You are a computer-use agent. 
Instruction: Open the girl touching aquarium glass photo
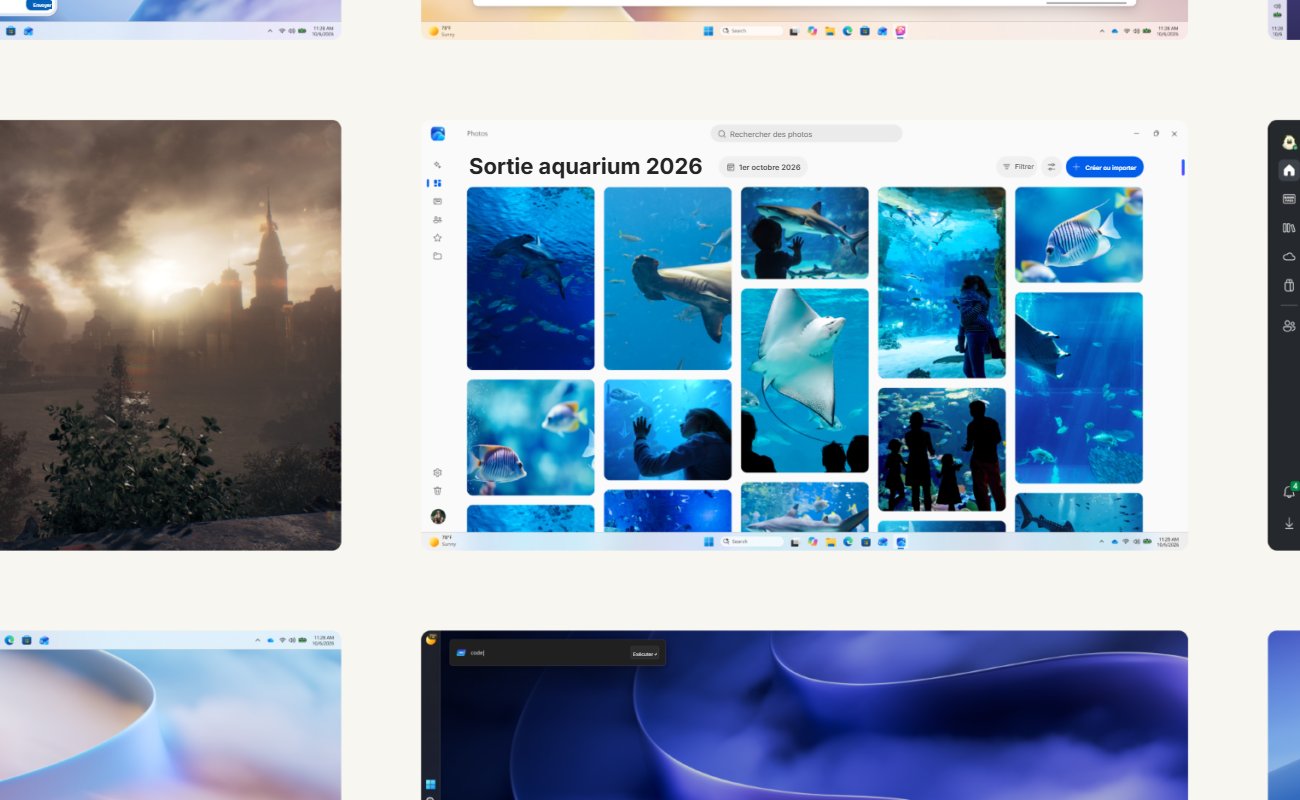(668, 430)
